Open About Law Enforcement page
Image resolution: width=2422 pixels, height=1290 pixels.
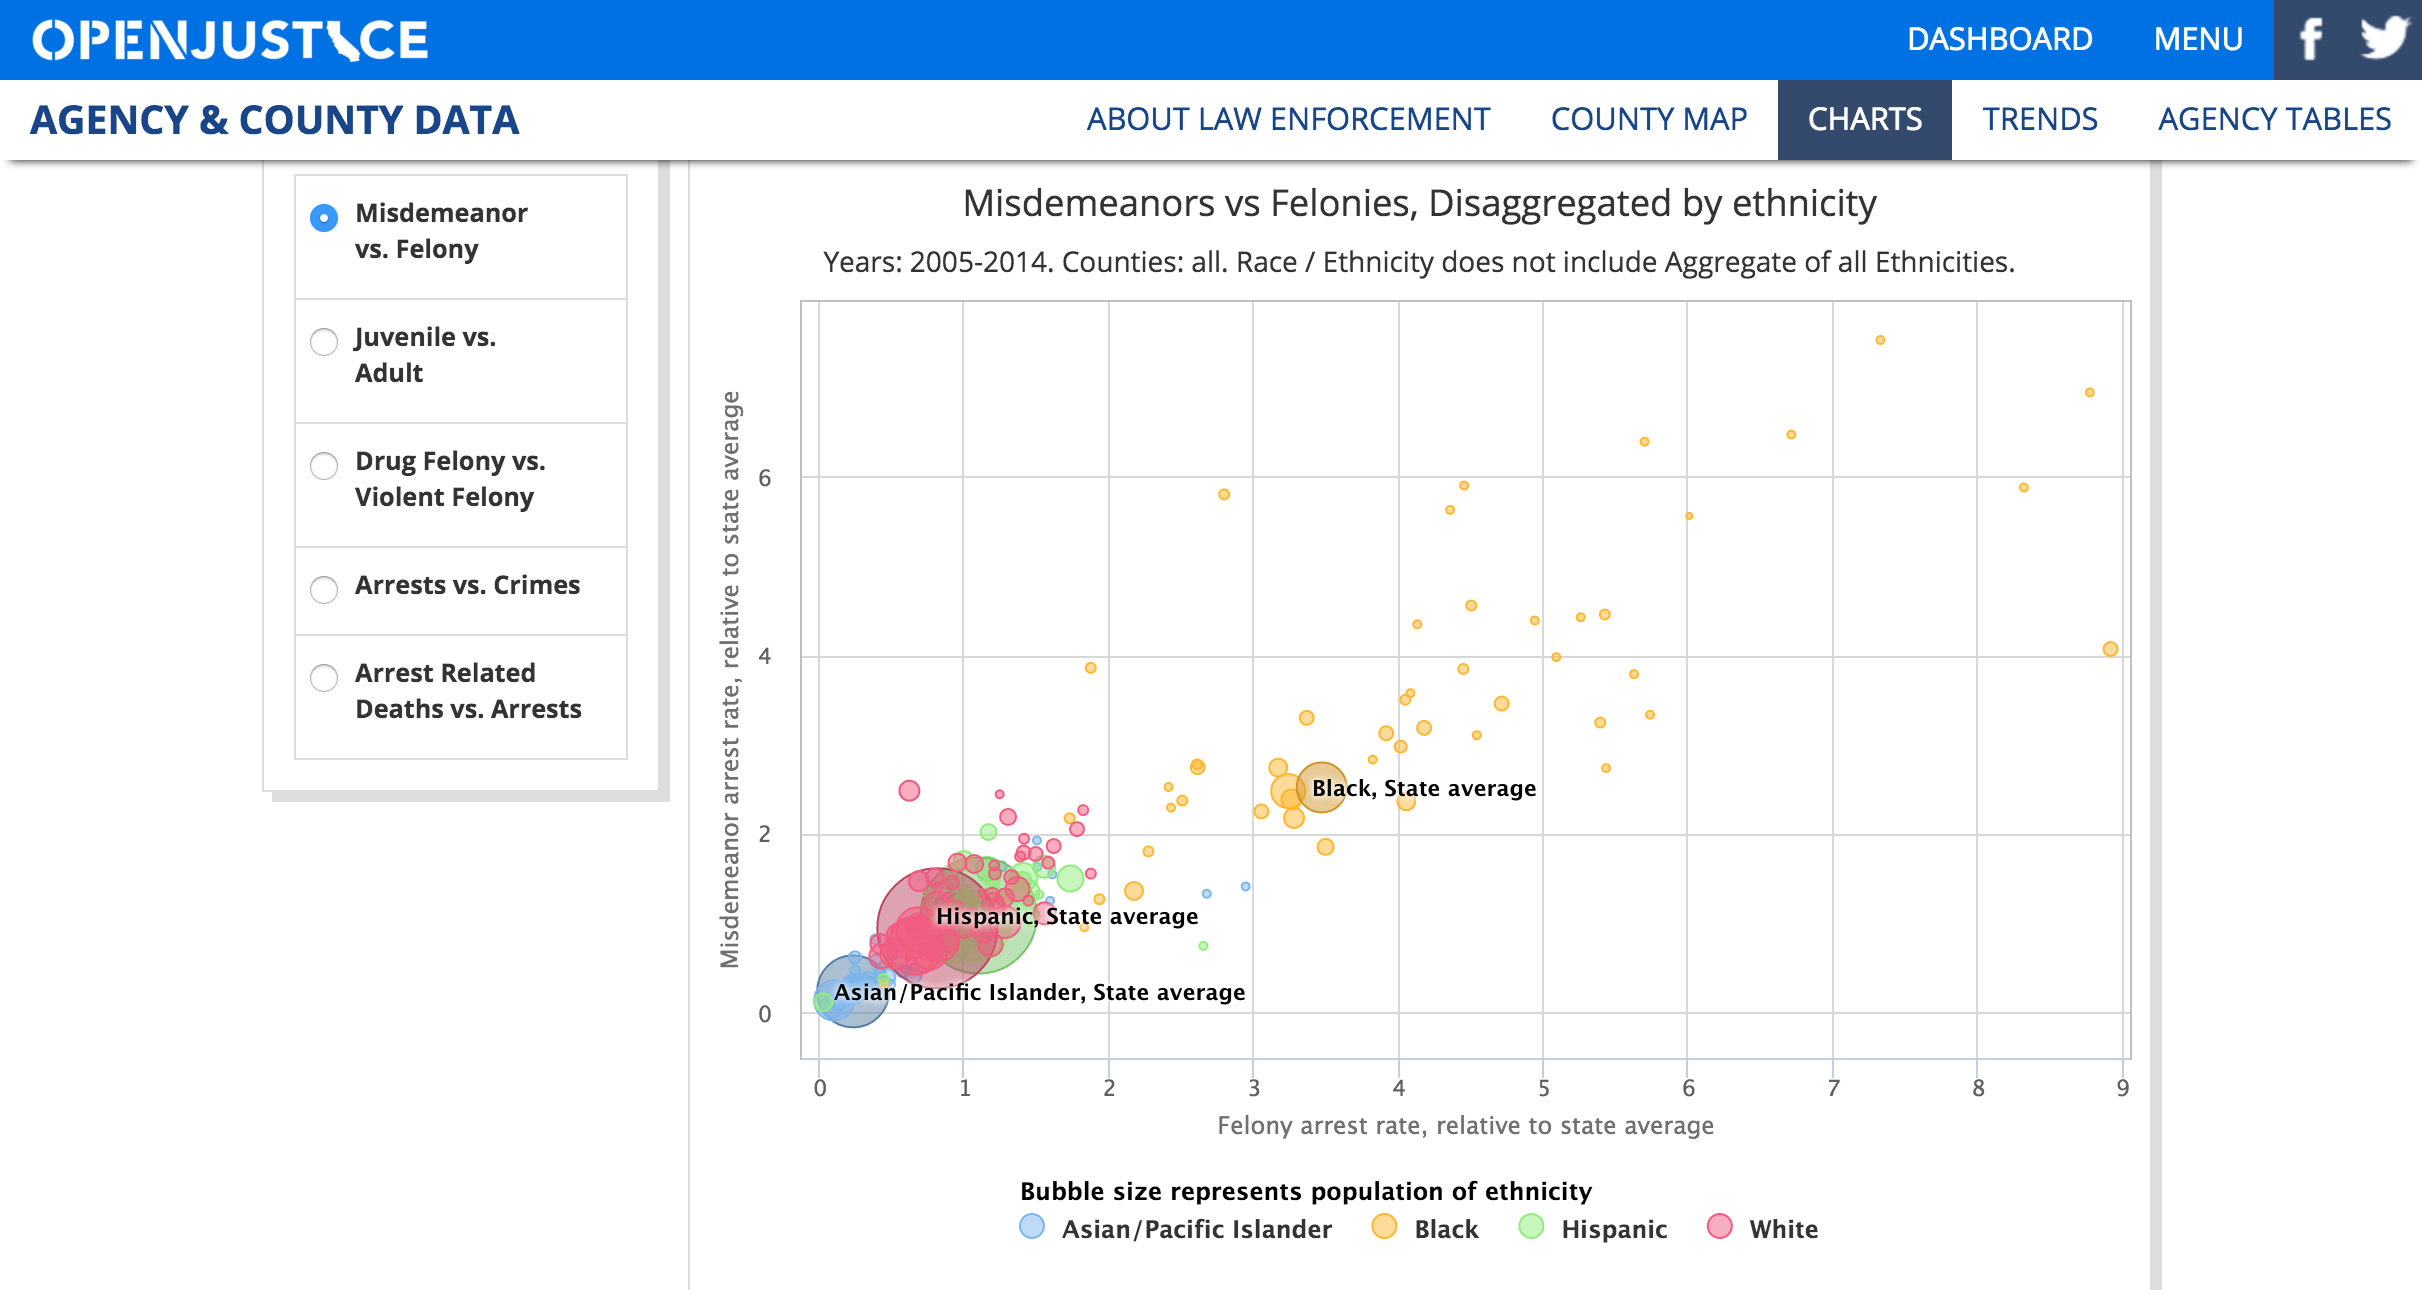pyautogui.click(x=1288, y=120)
